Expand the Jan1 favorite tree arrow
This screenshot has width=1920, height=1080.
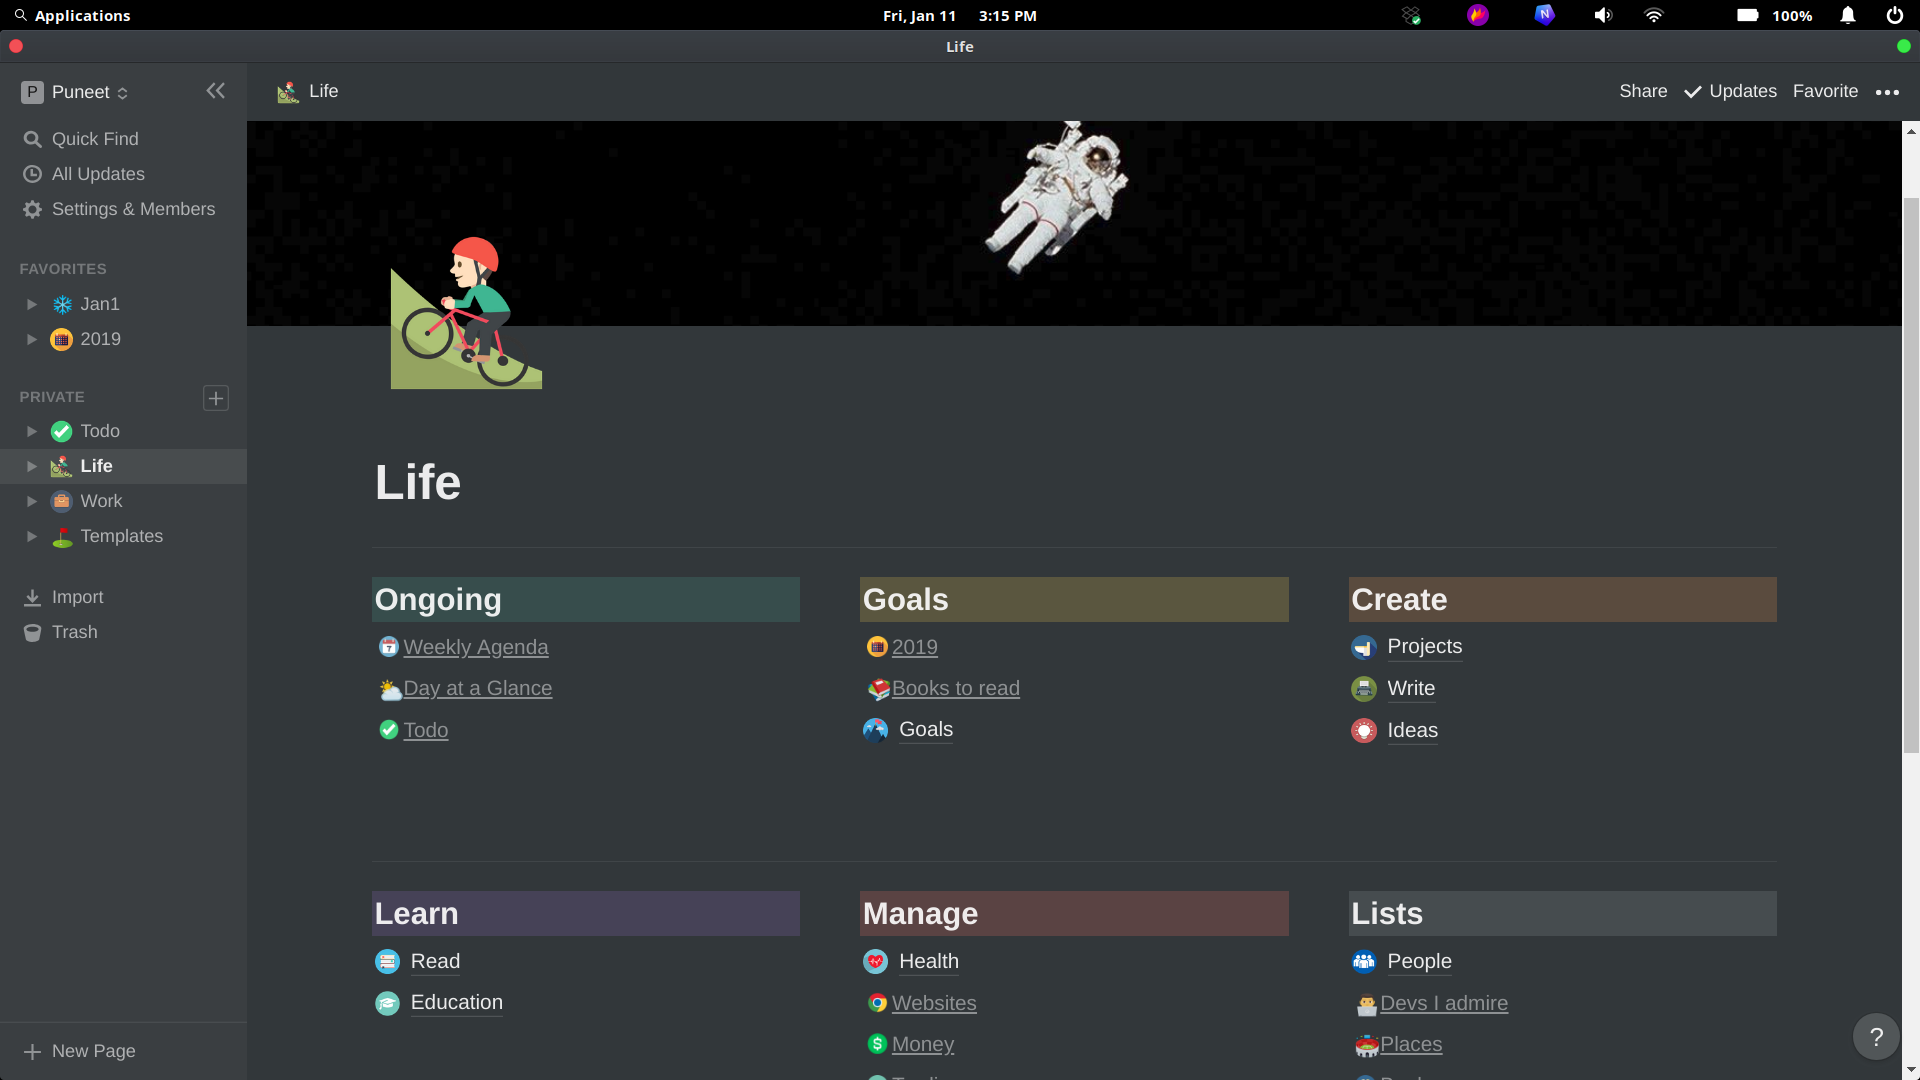coord(32,304)
